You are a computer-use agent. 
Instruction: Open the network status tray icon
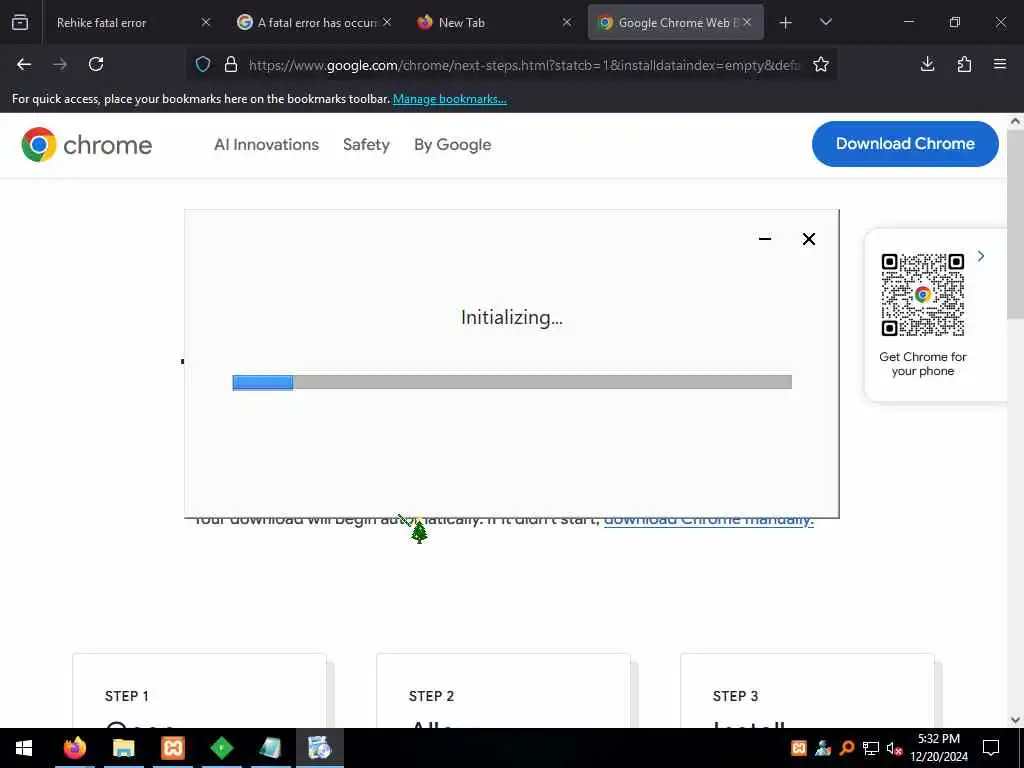click(871, 748)
